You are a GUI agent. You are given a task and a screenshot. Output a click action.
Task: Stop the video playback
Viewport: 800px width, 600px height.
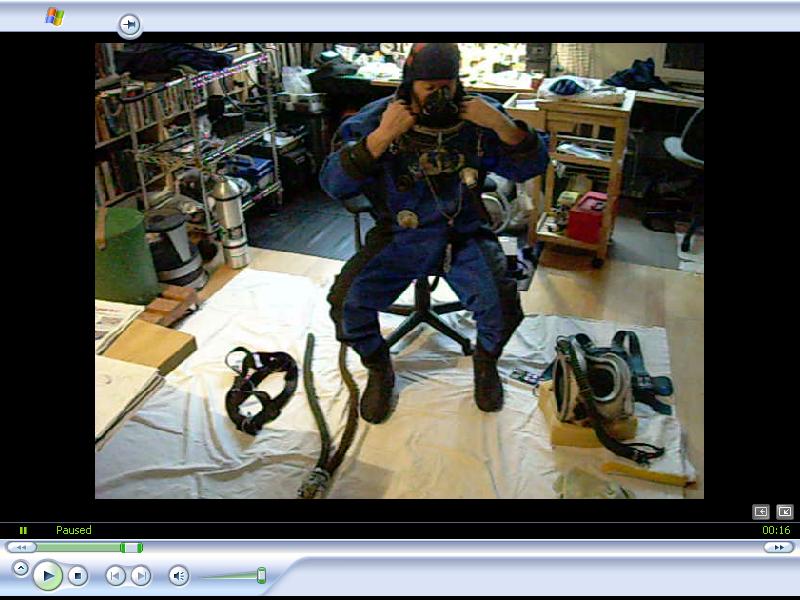78,576
